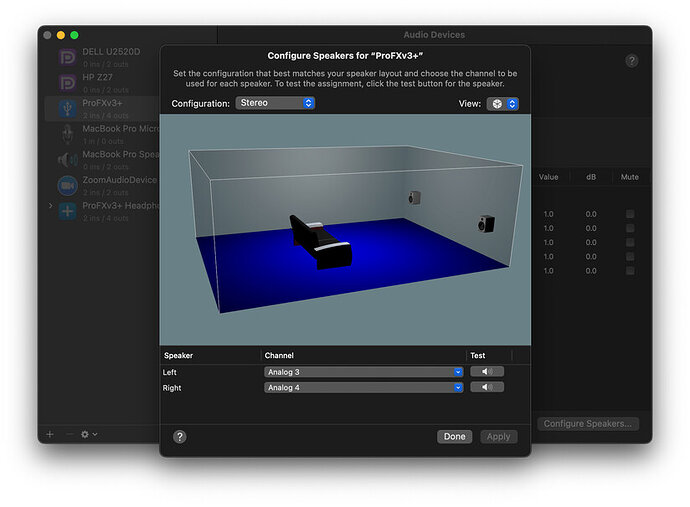Click the Mute column header

pyautogui.click(x=630, y=177)
